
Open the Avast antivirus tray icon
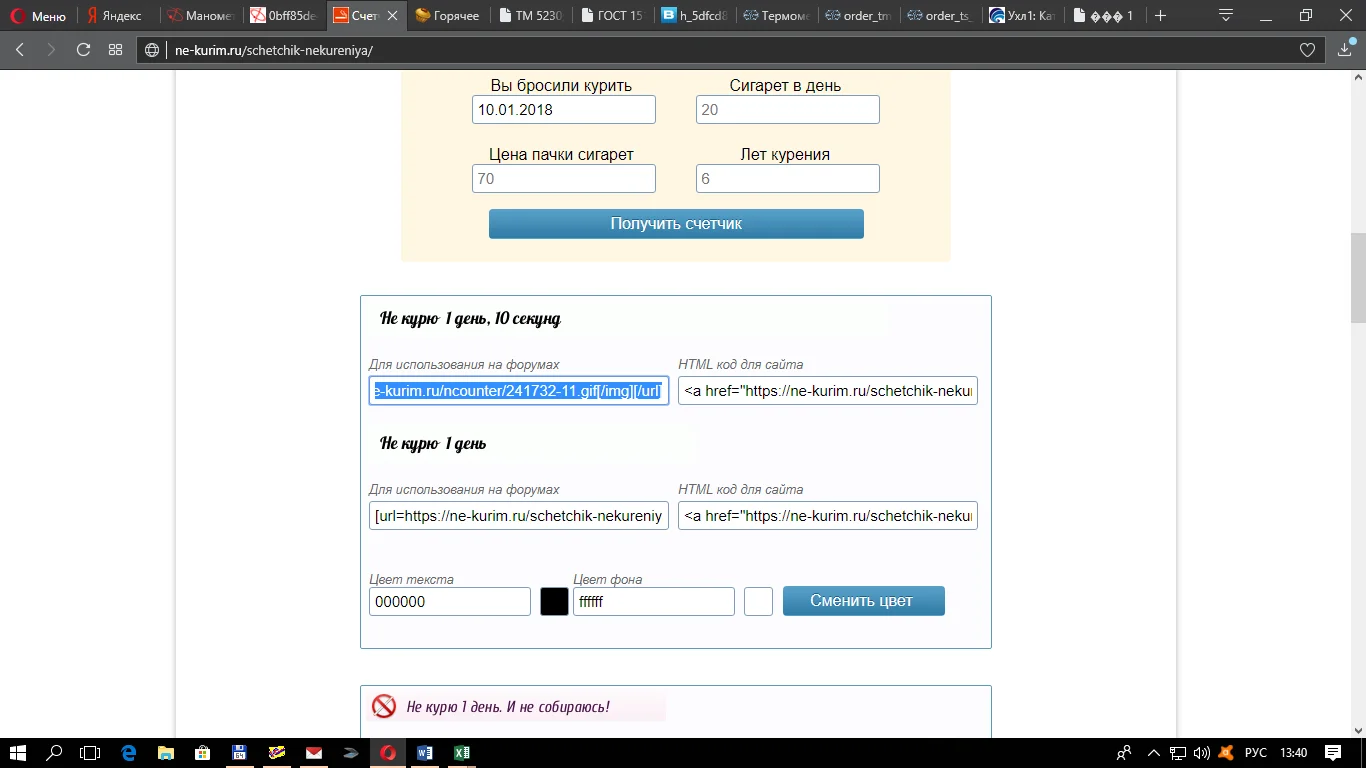(x=1226, y=753)
